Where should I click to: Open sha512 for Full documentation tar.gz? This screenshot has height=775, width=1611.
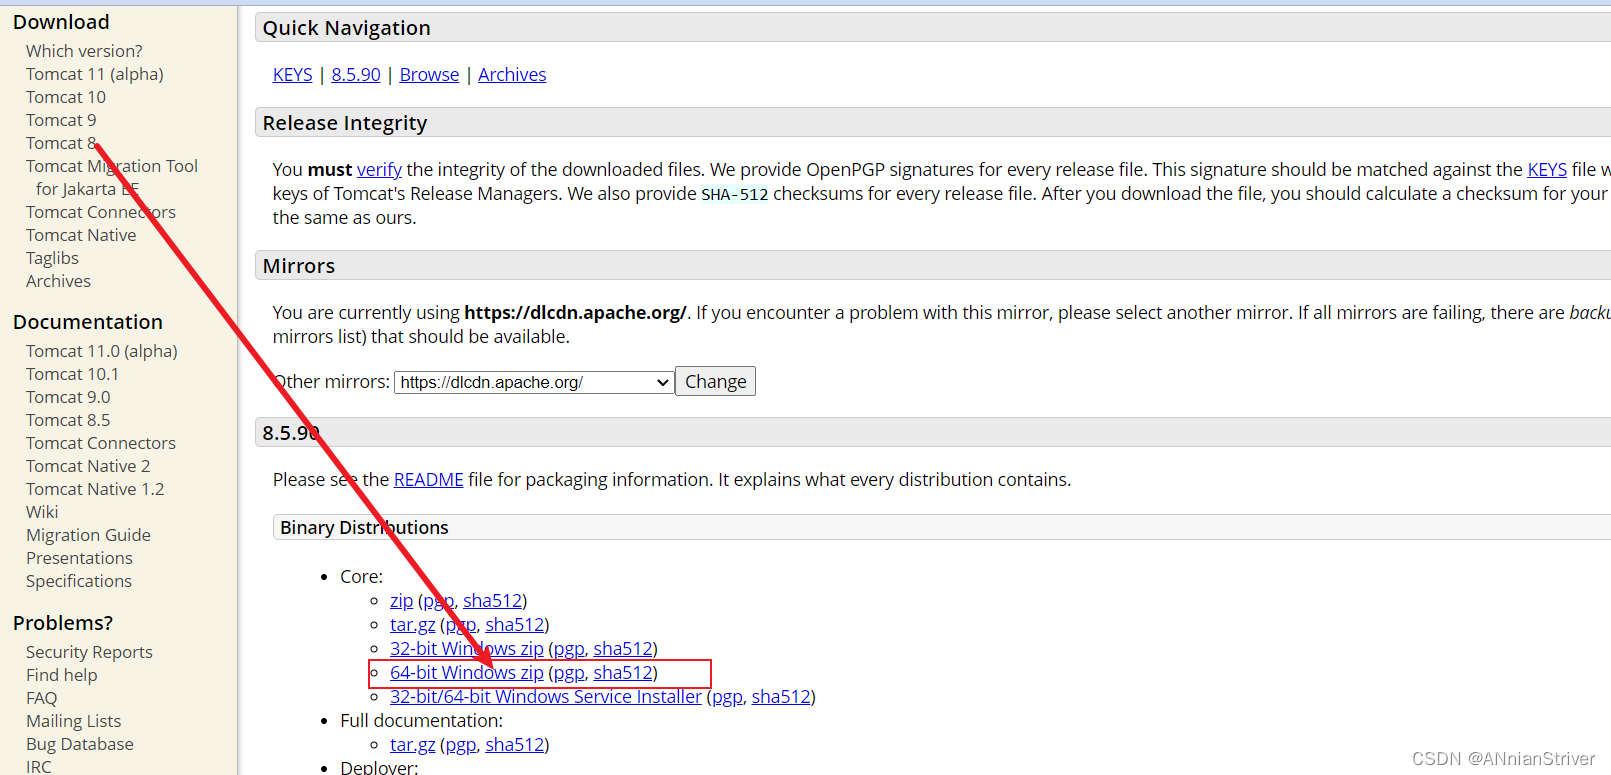pos(515,745)
